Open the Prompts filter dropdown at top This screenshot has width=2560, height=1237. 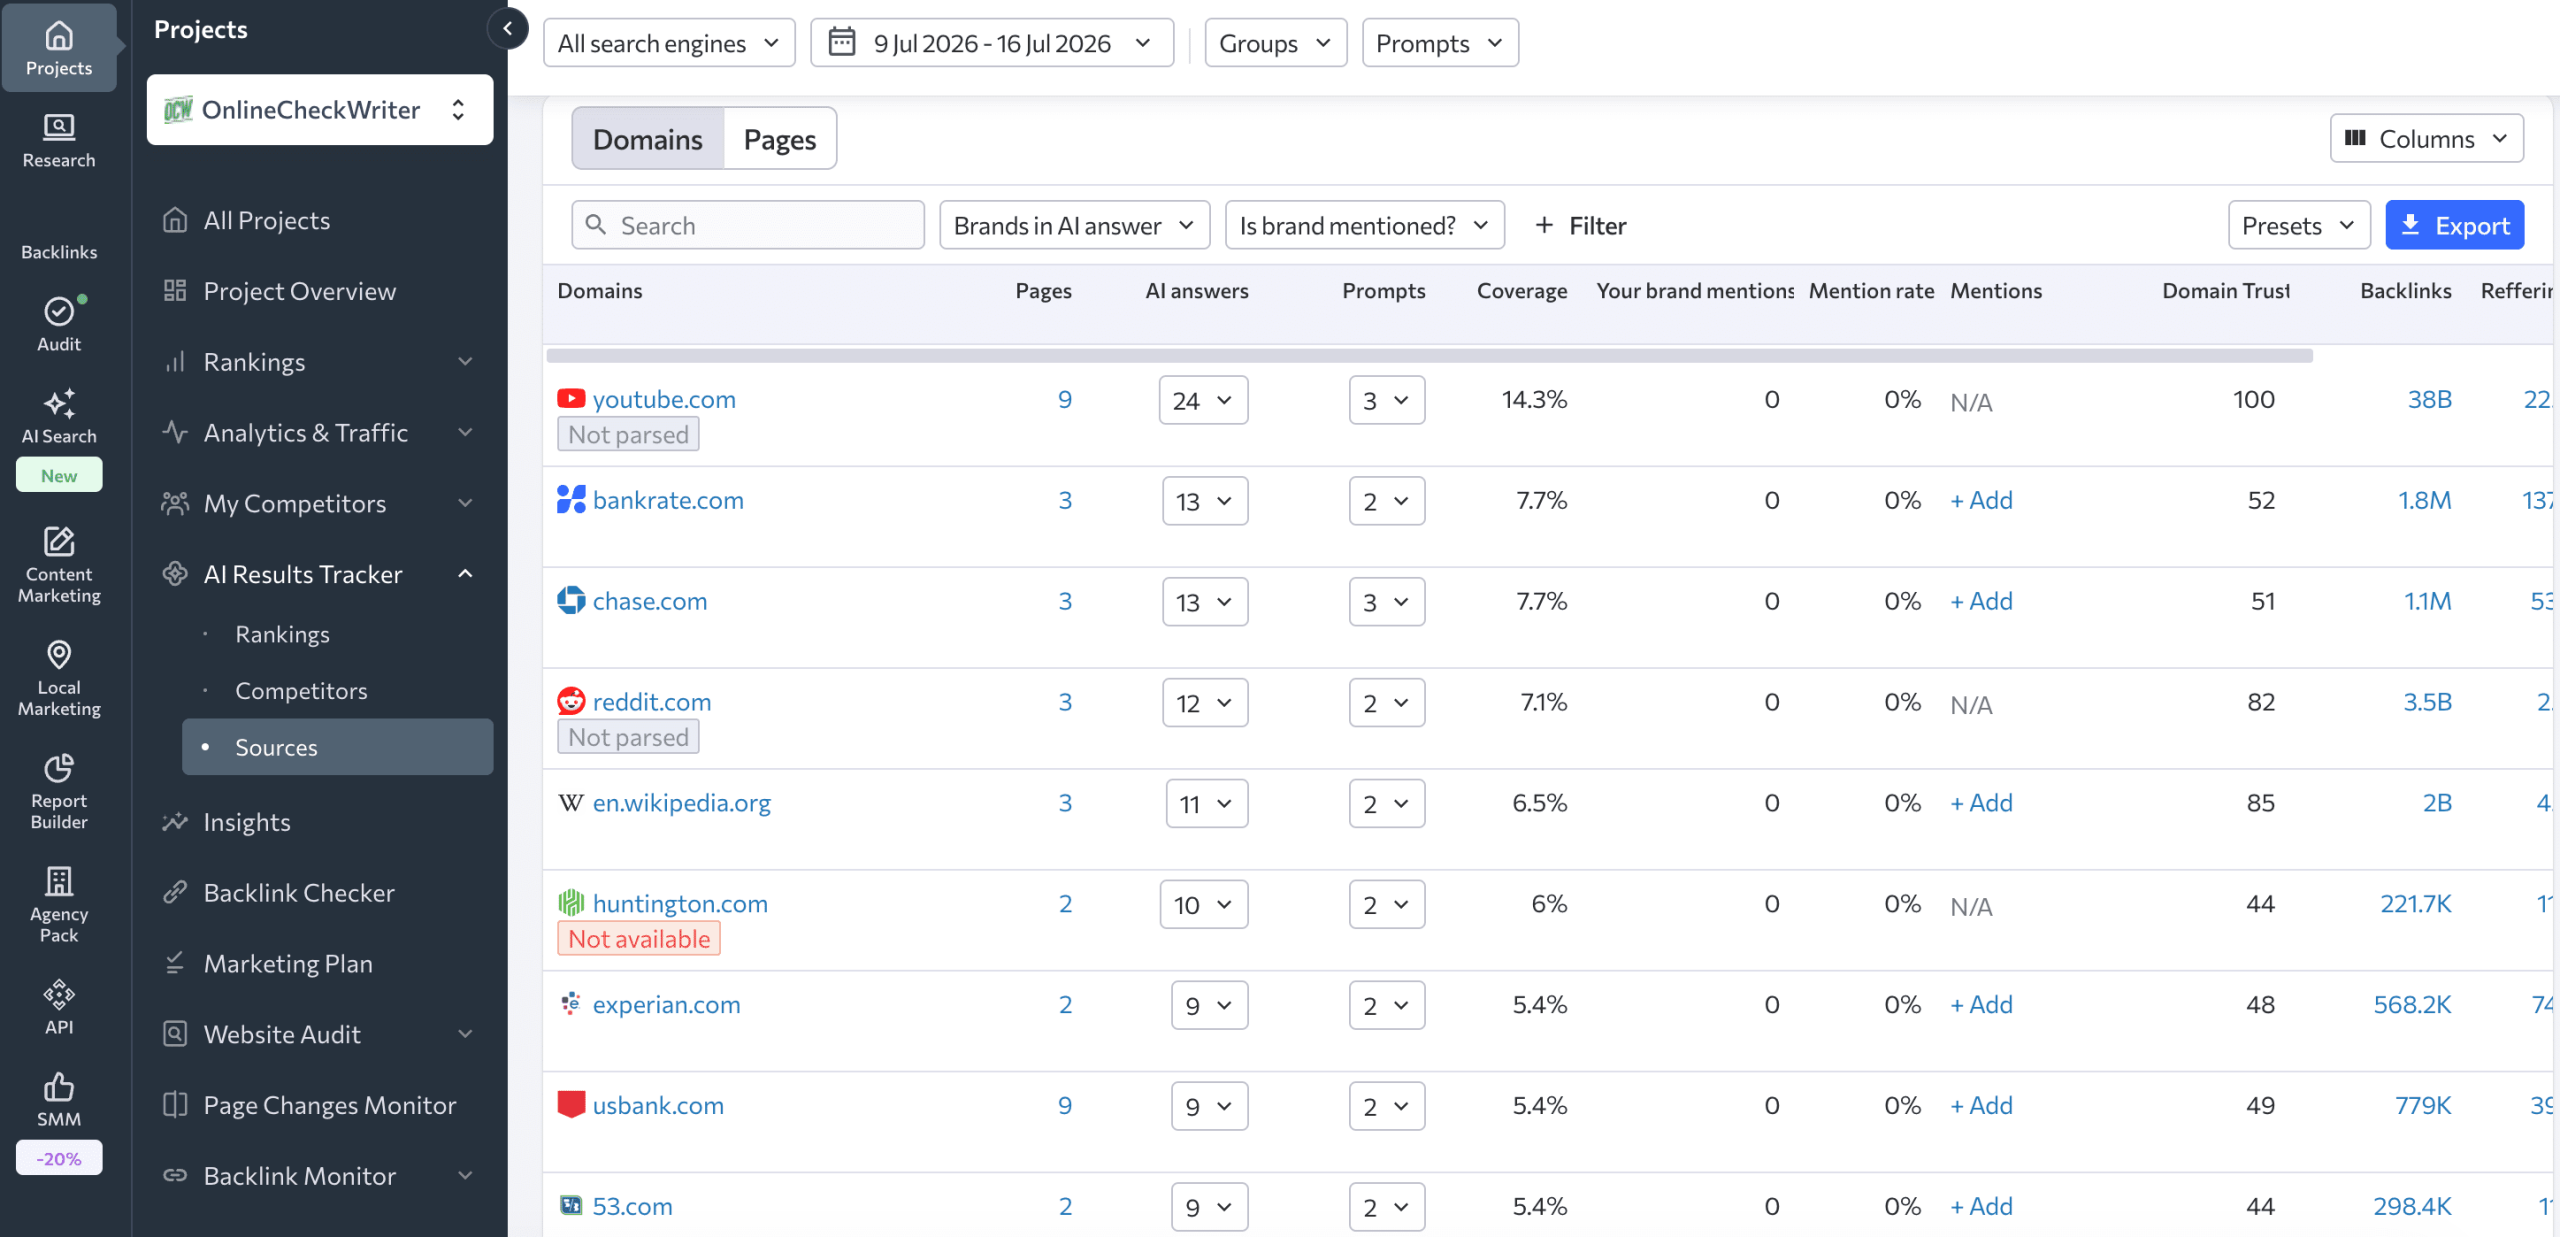(1439, 43)
